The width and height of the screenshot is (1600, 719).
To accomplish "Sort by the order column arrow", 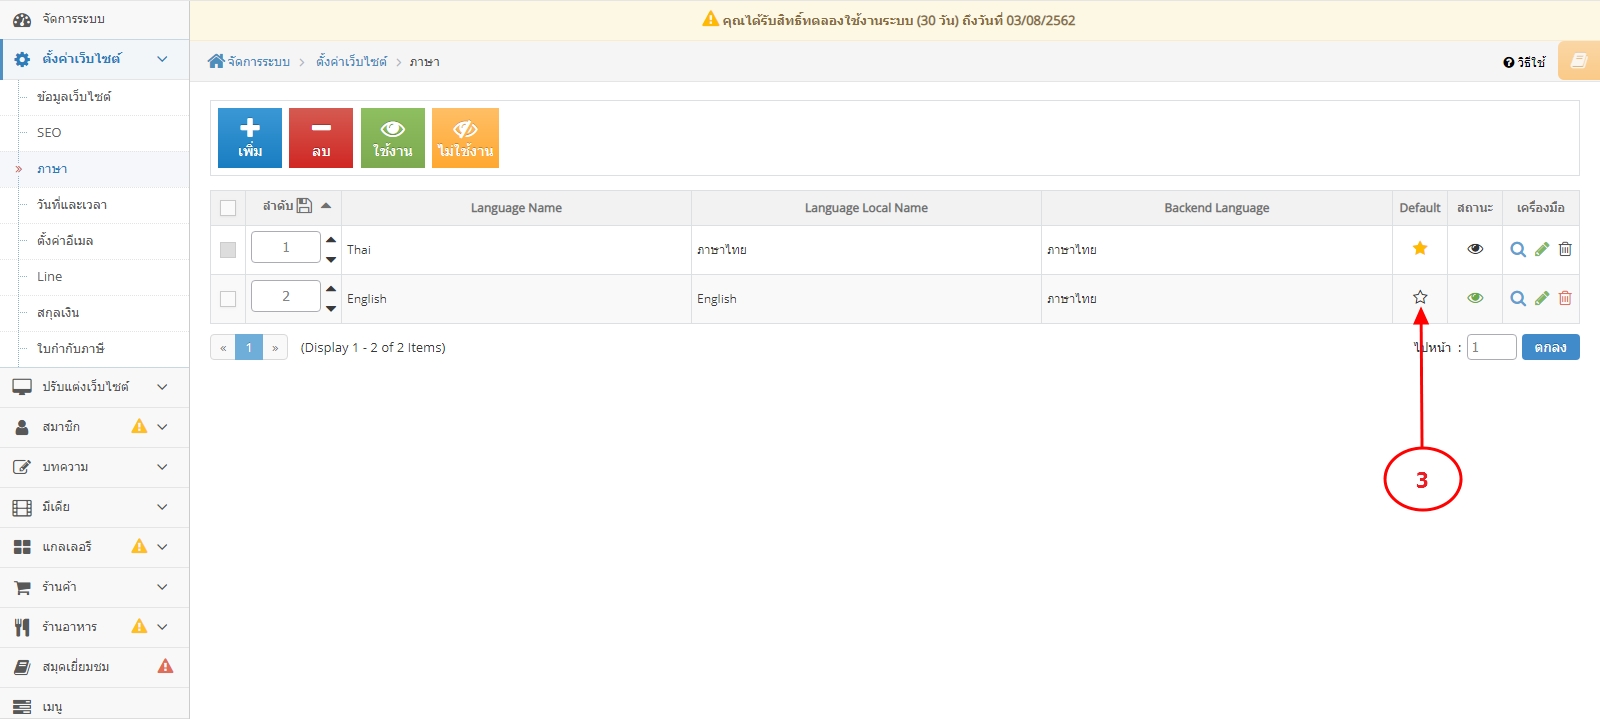I will (326, 205).
